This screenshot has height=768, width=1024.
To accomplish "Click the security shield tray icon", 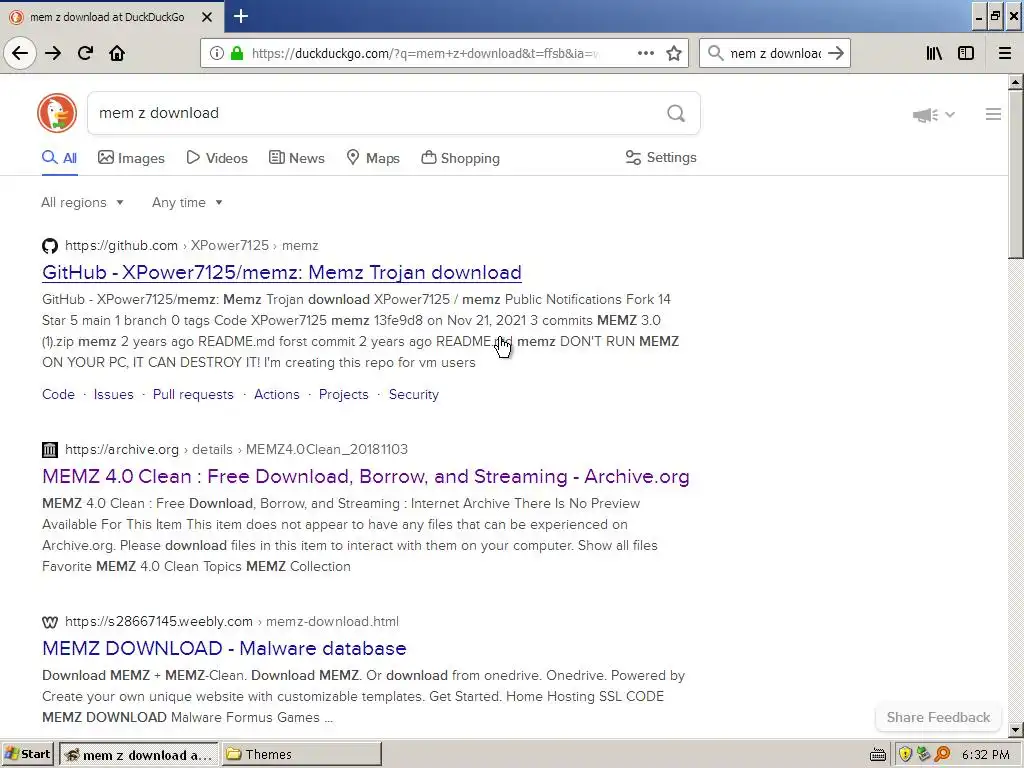I will click(x=905, y=754).
